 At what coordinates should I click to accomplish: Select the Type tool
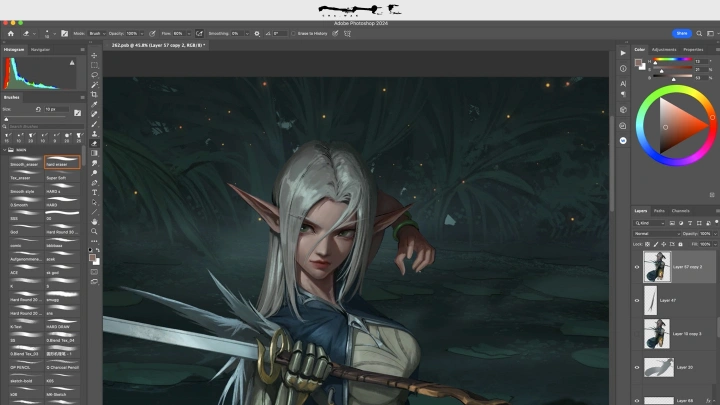tap(94, 192)
